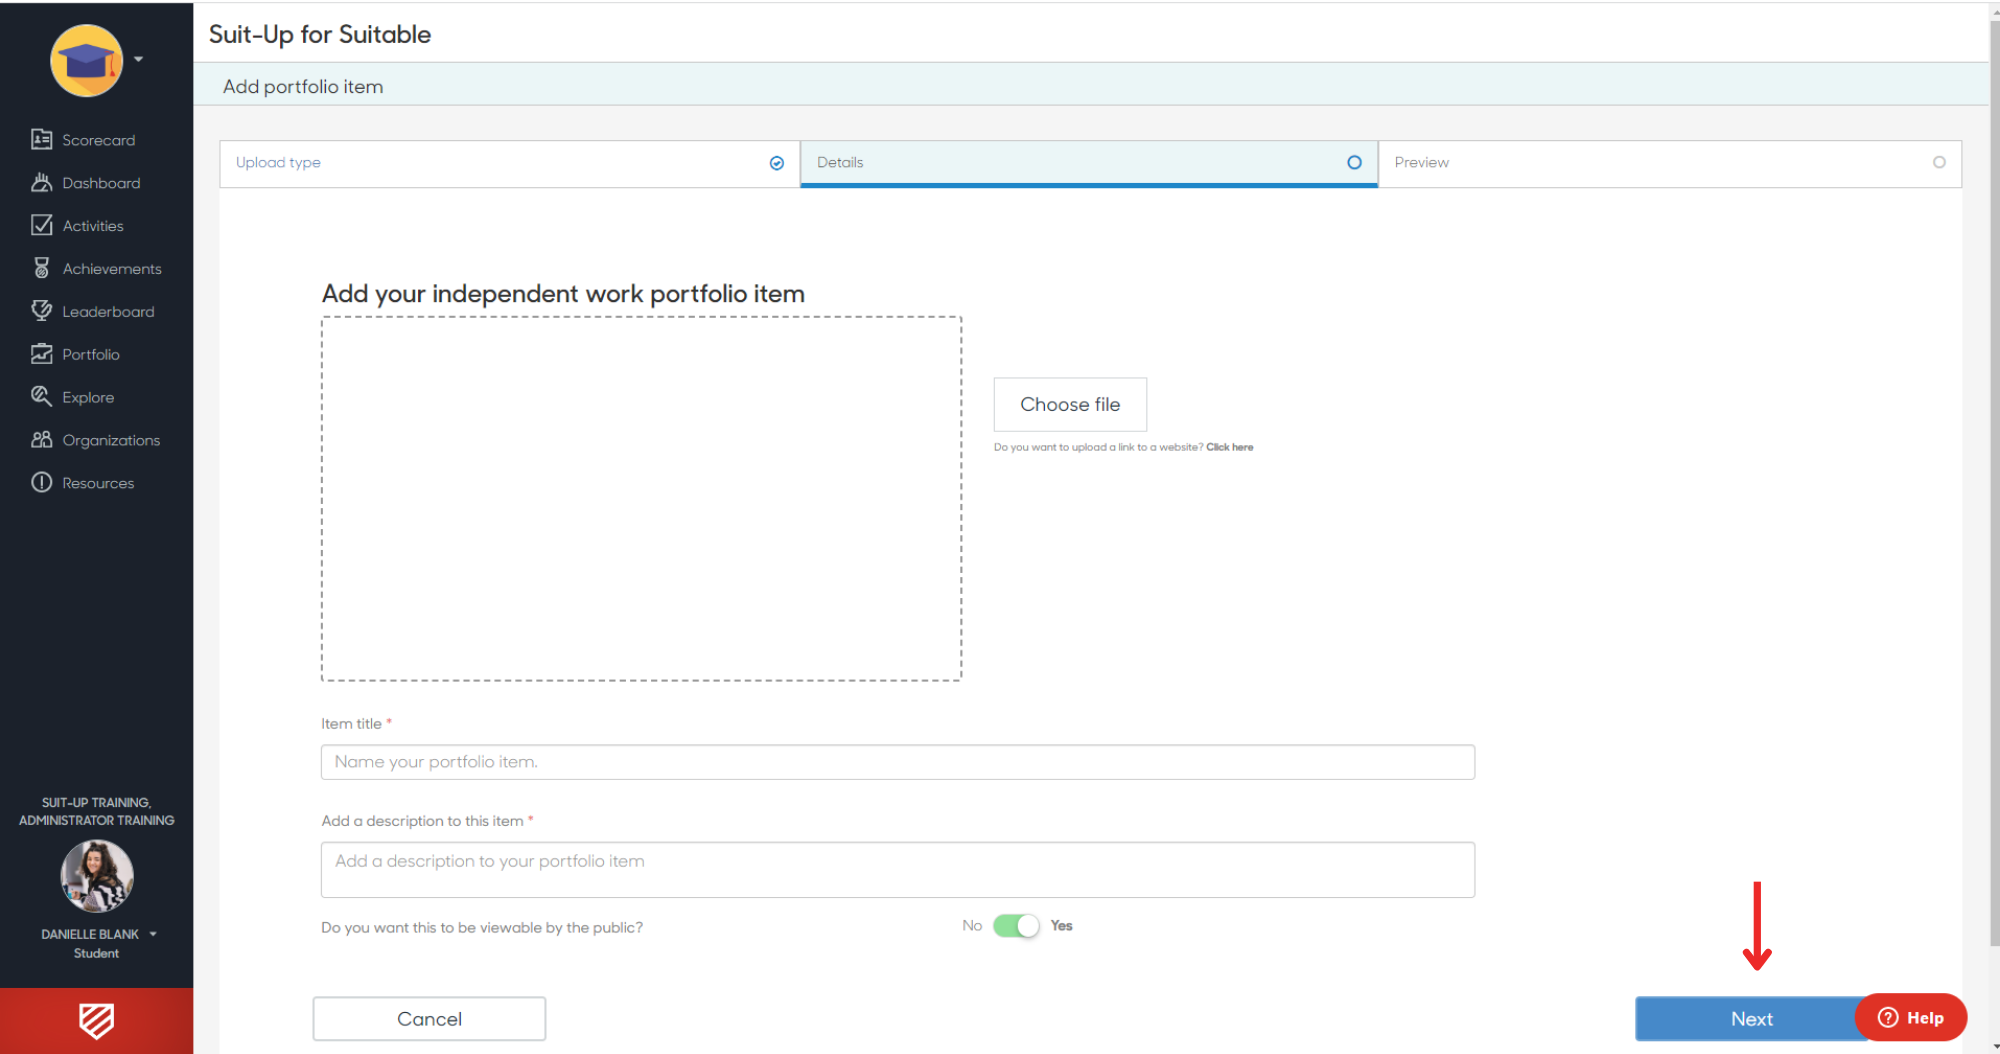Viewport: 2000px width, 1054px height.
Task: Expand the Danielle Blank user menu arrow
Action: (153, 934)
